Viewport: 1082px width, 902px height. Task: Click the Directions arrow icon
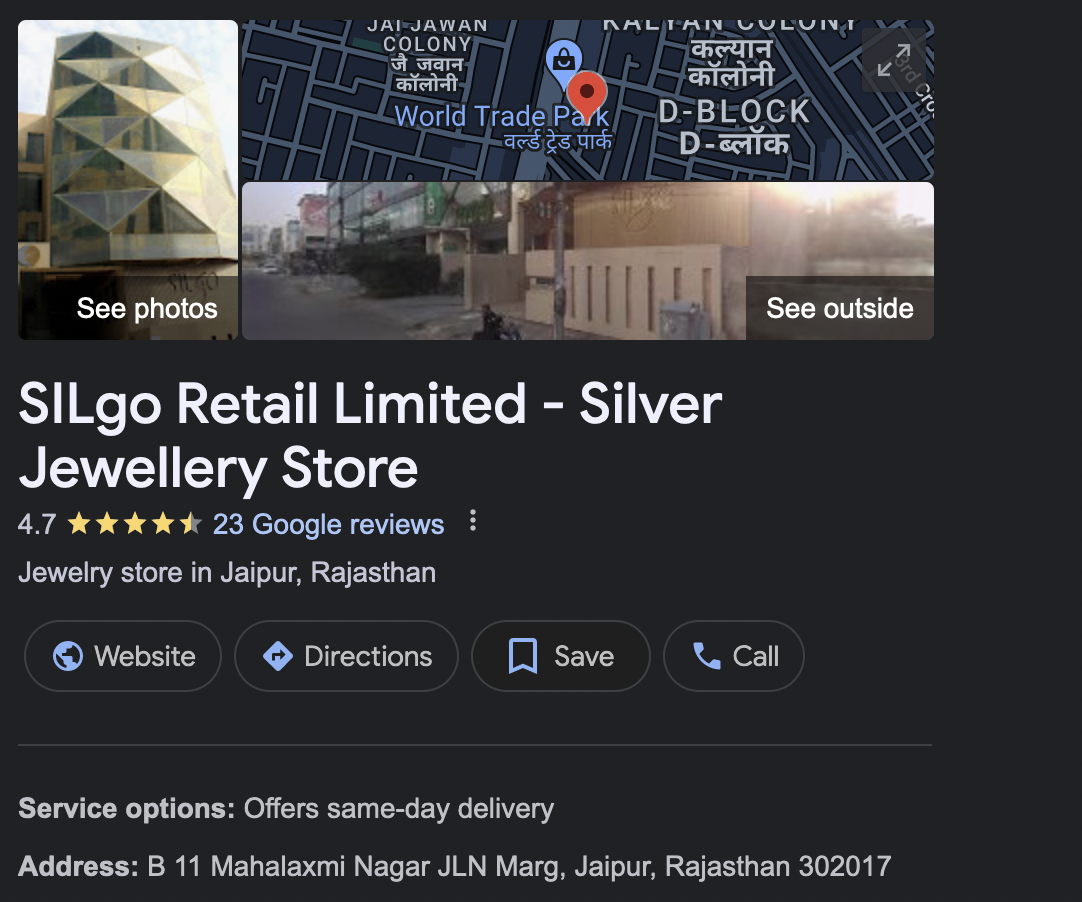pos(277,656)
